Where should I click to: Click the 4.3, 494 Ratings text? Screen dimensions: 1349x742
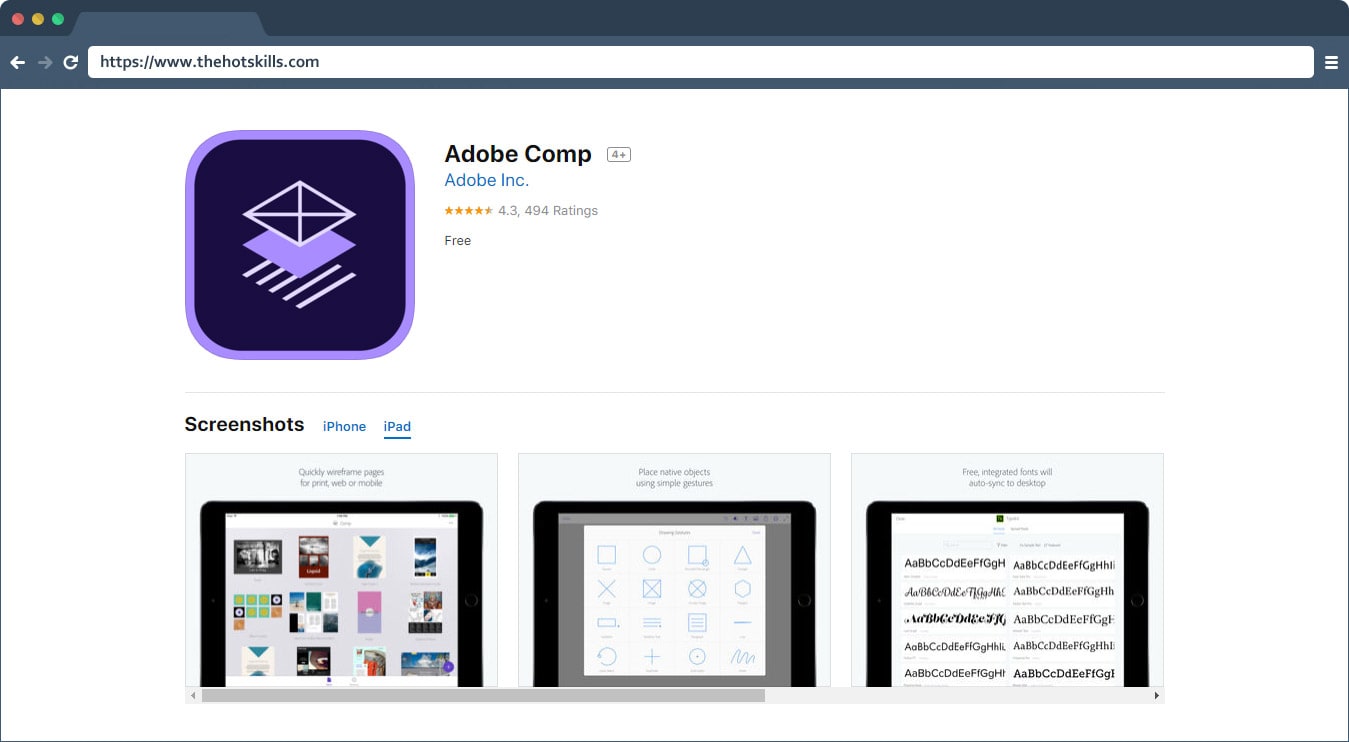tap(548, 211)
